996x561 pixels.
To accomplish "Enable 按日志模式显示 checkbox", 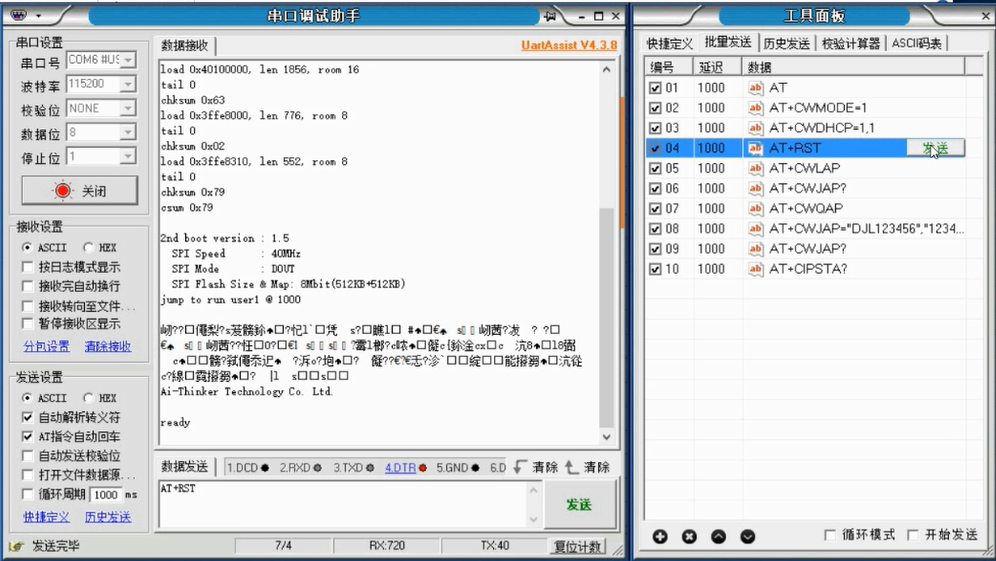I will pos(27,267).
